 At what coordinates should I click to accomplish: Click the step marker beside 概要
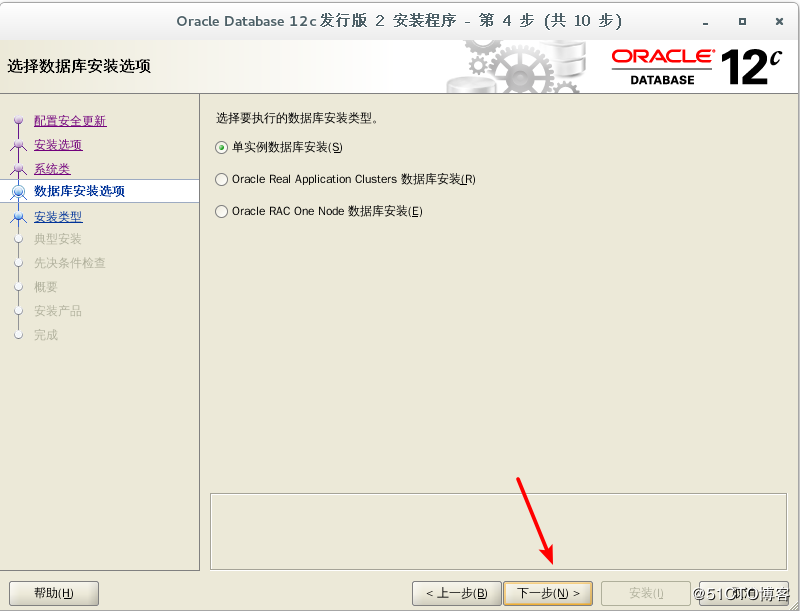[x=19, y=287]
